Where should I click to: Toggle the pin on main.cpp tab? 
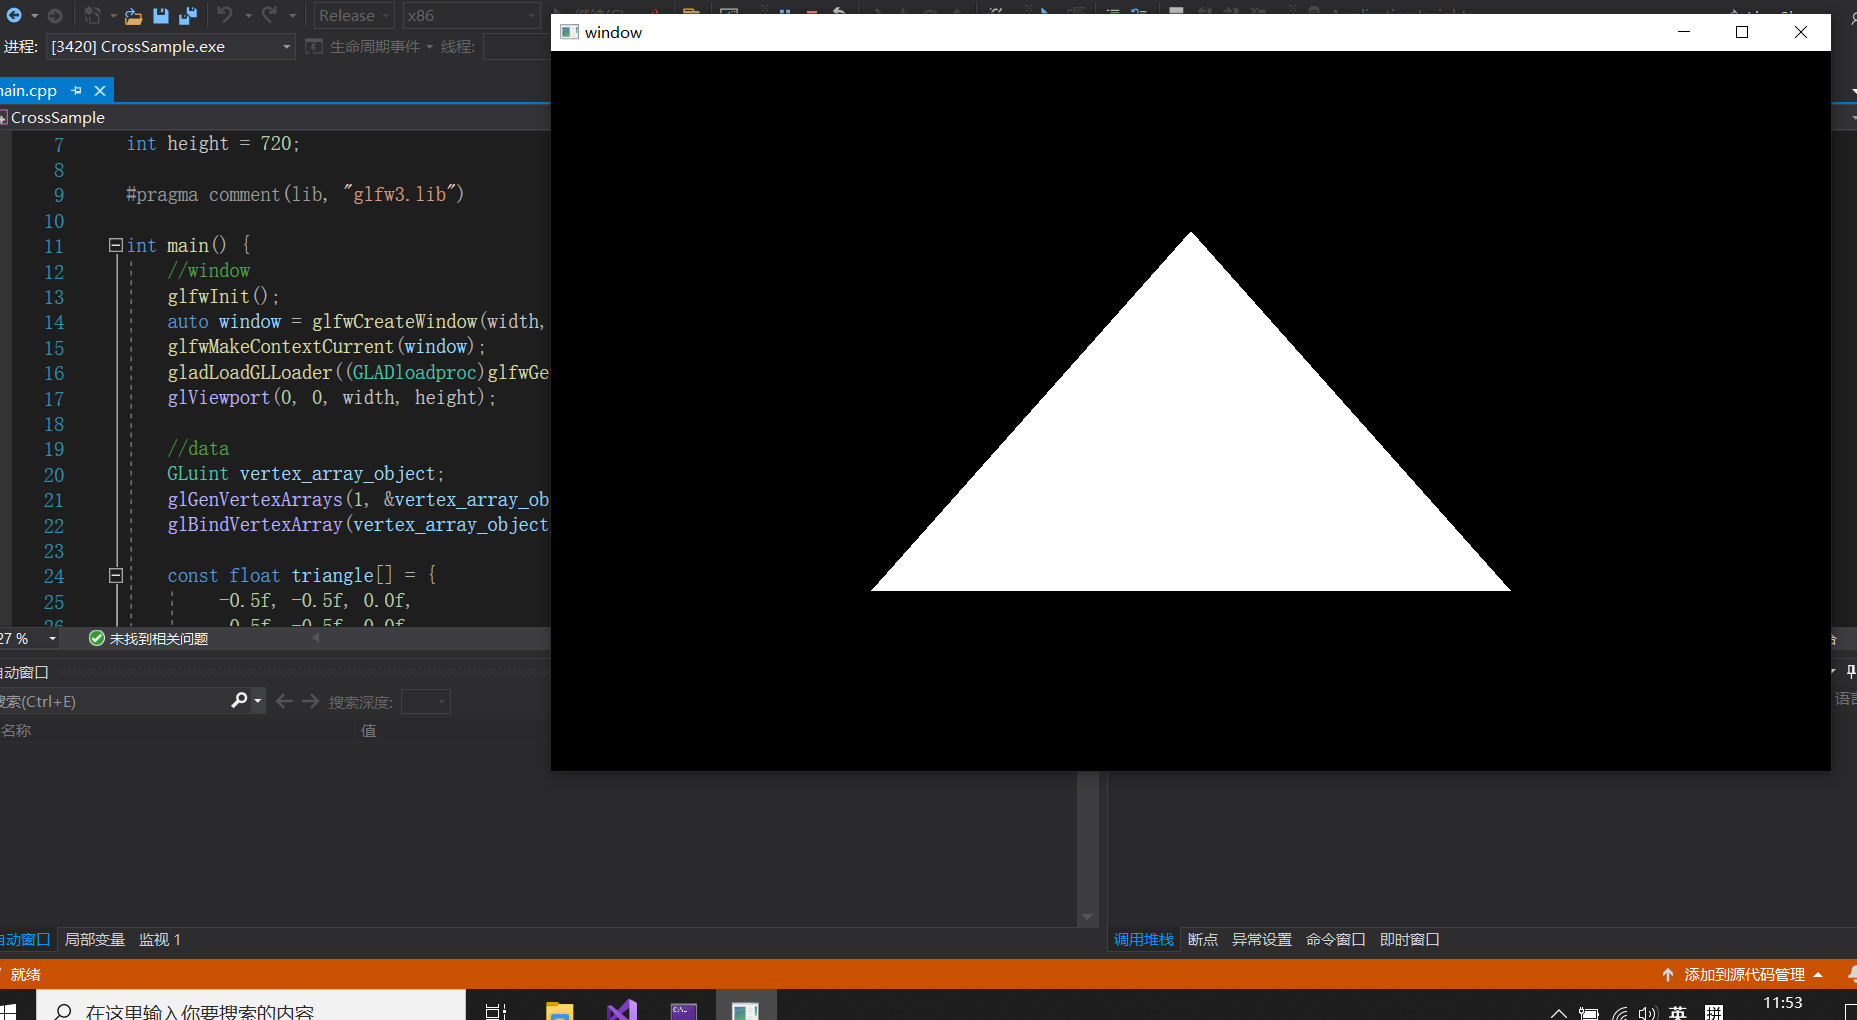[x=77, y=91]
